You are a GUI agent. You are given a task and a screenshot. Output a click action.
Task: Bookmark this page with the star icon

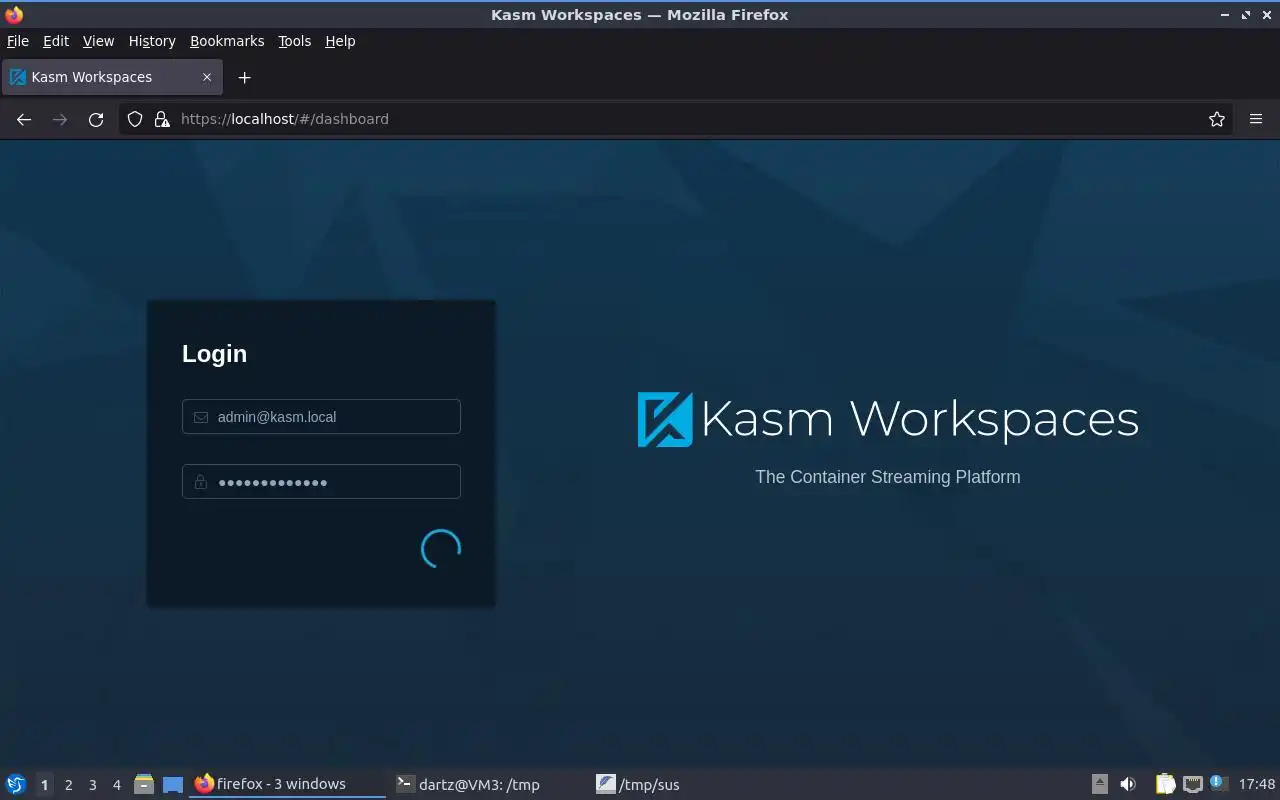1217,119
